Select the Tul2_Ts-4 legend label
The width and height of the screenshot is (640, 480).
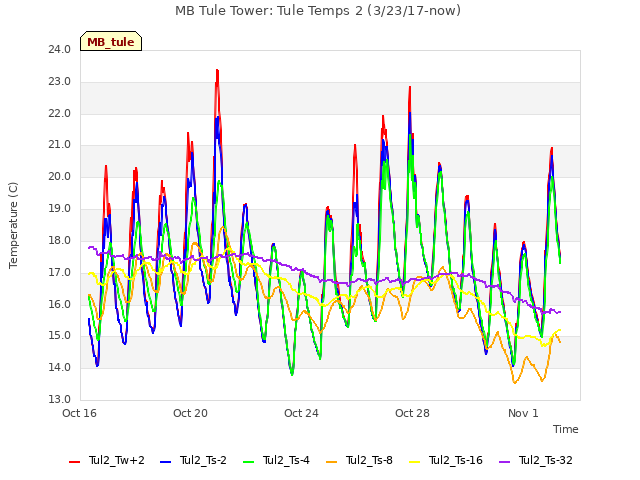pos(287,460)
